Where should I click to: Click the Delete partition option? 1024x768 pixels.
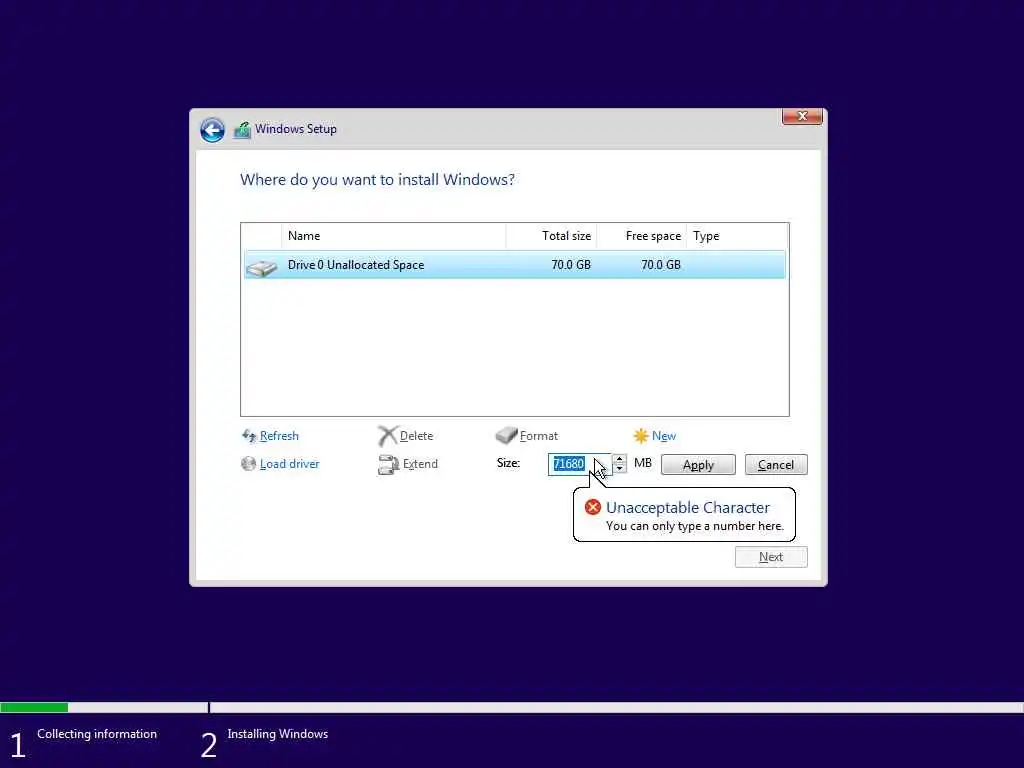[416, 436]
